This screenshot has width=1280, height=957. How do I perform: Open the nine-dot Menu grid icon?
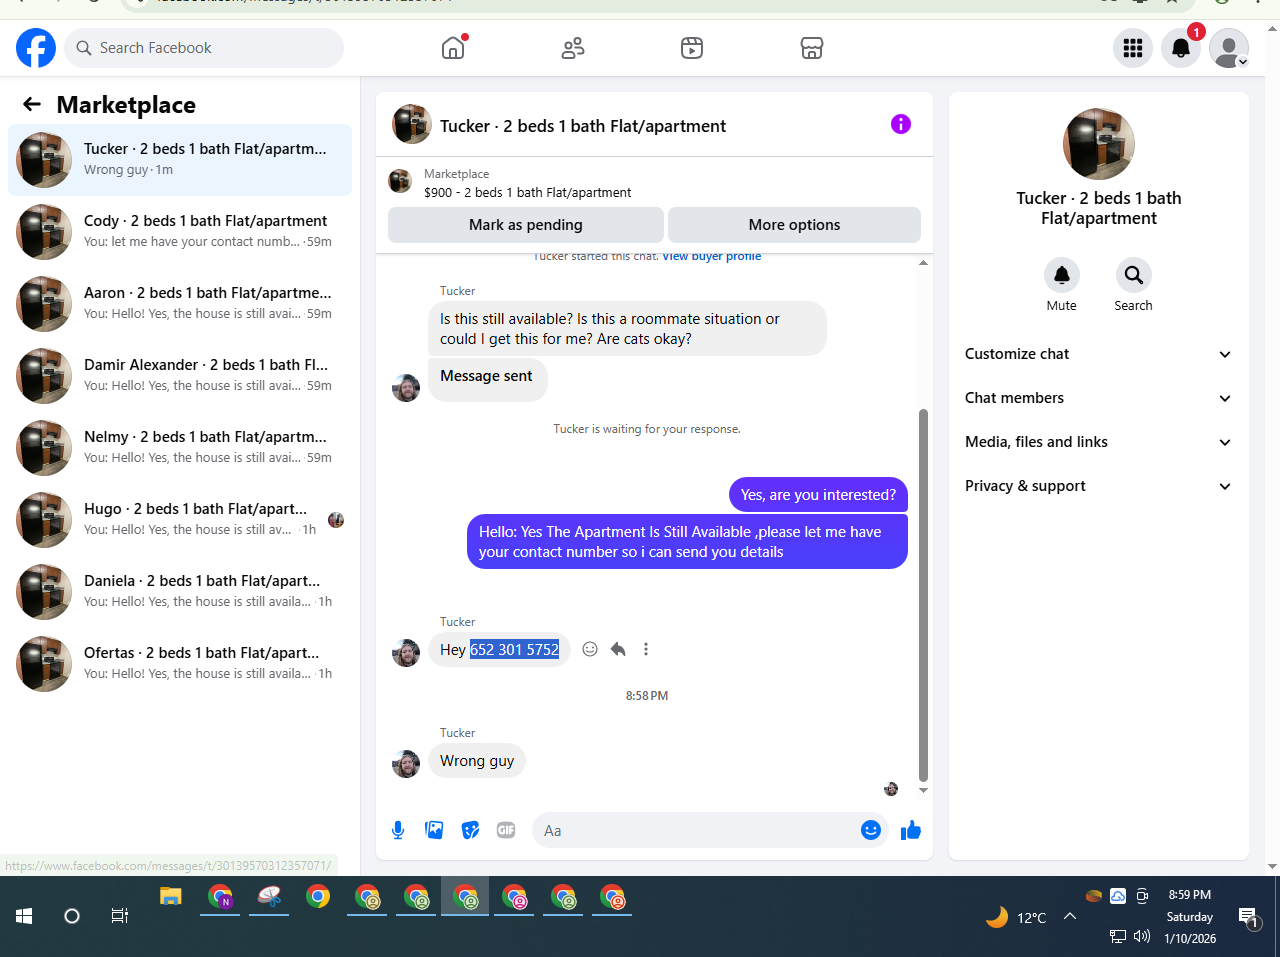pyautogui.click(x=1133, y=48)
